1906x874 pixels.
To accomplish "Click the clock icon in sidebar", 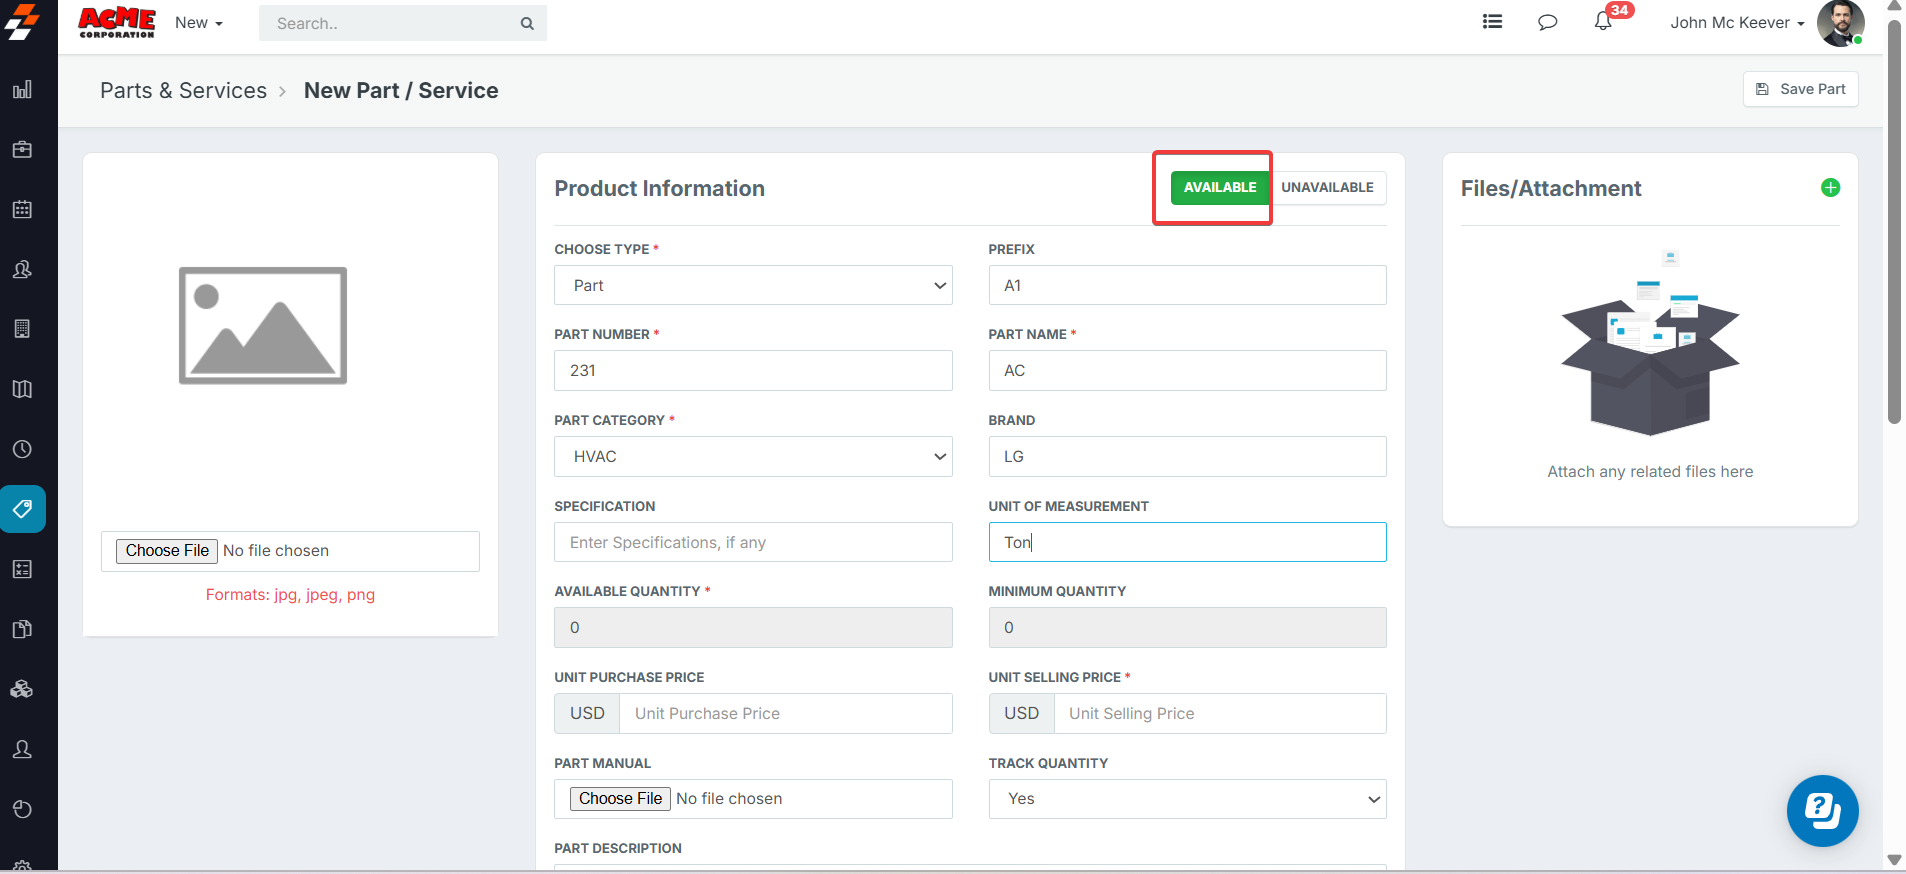I will click(22, 449).
